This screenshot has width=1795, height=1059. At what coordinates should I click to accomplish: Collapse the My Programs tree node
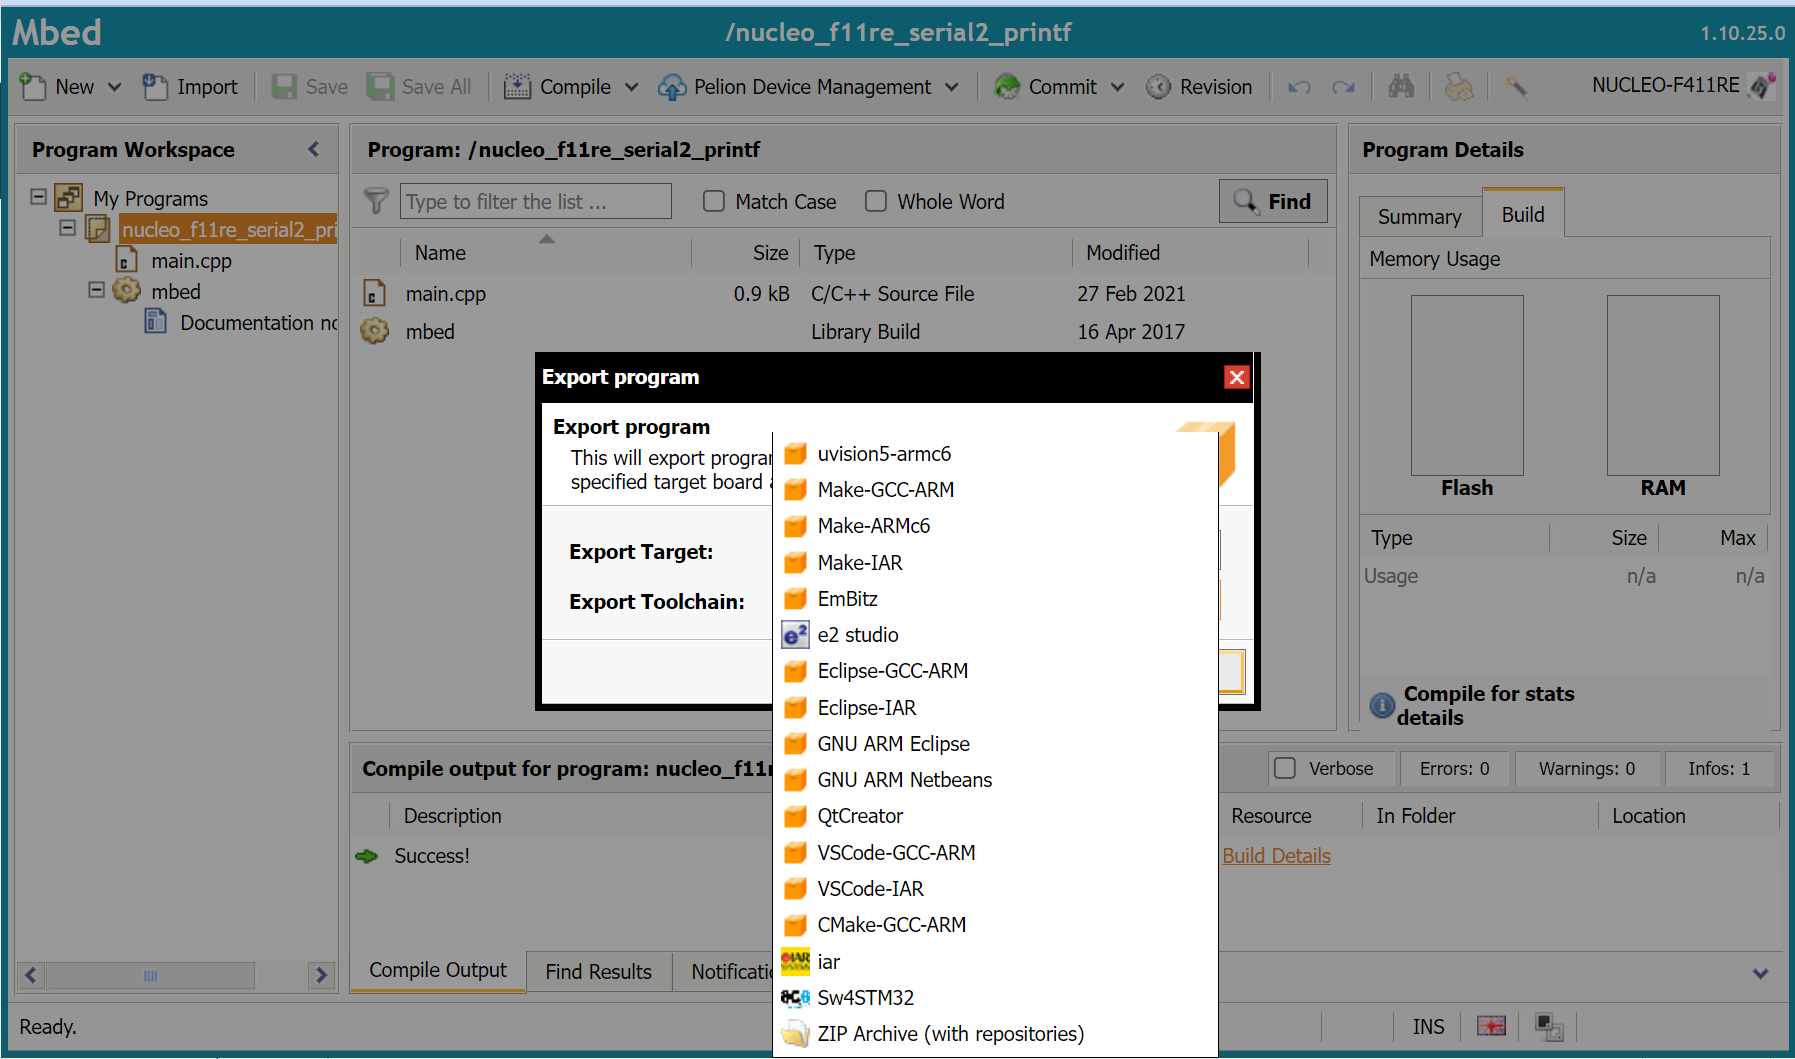click(x=38, y=197)
